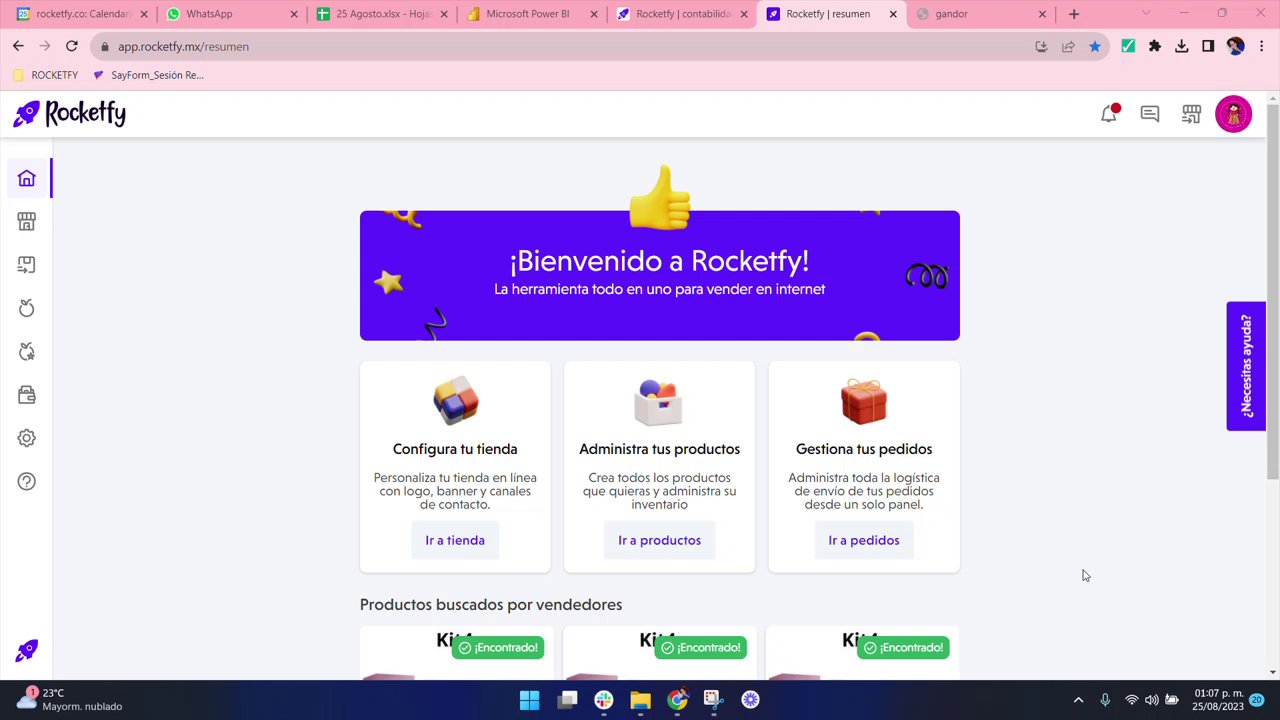Go forward with the browser forward arrow
This screenshot has height=720, width=1280.
[45, 46]
